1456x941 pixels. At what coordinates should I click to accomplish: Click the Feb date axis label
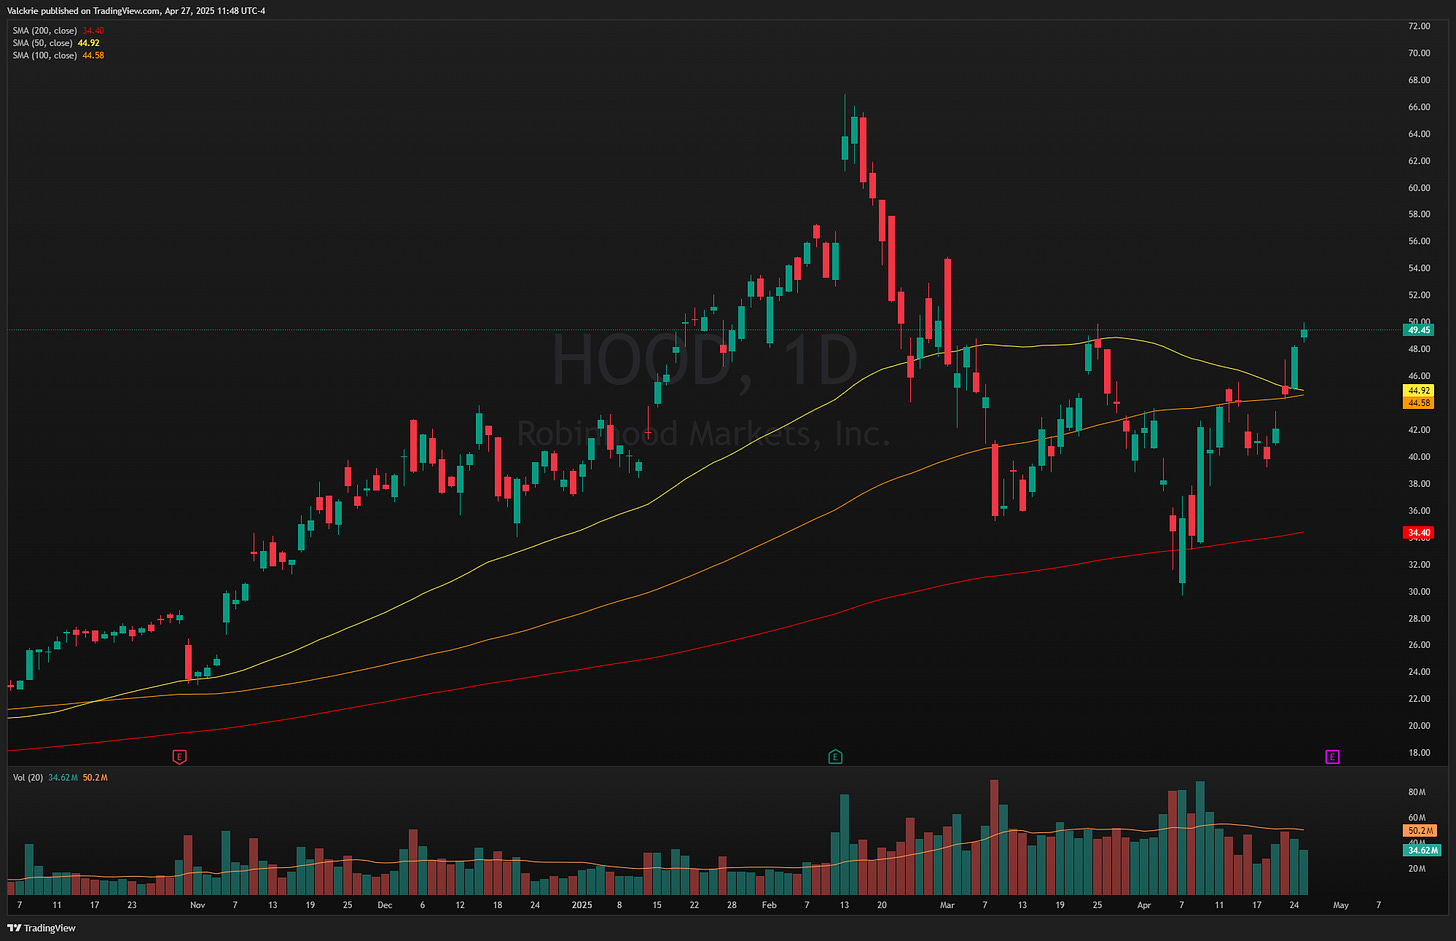(768, 905)
